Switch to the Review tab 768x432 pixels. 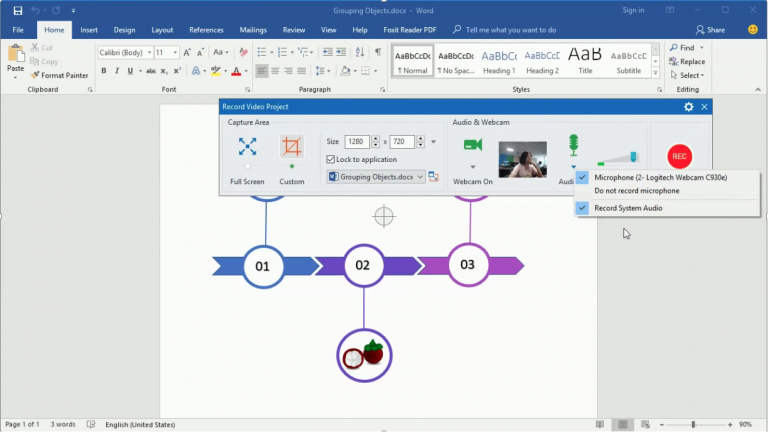(294, 30)
